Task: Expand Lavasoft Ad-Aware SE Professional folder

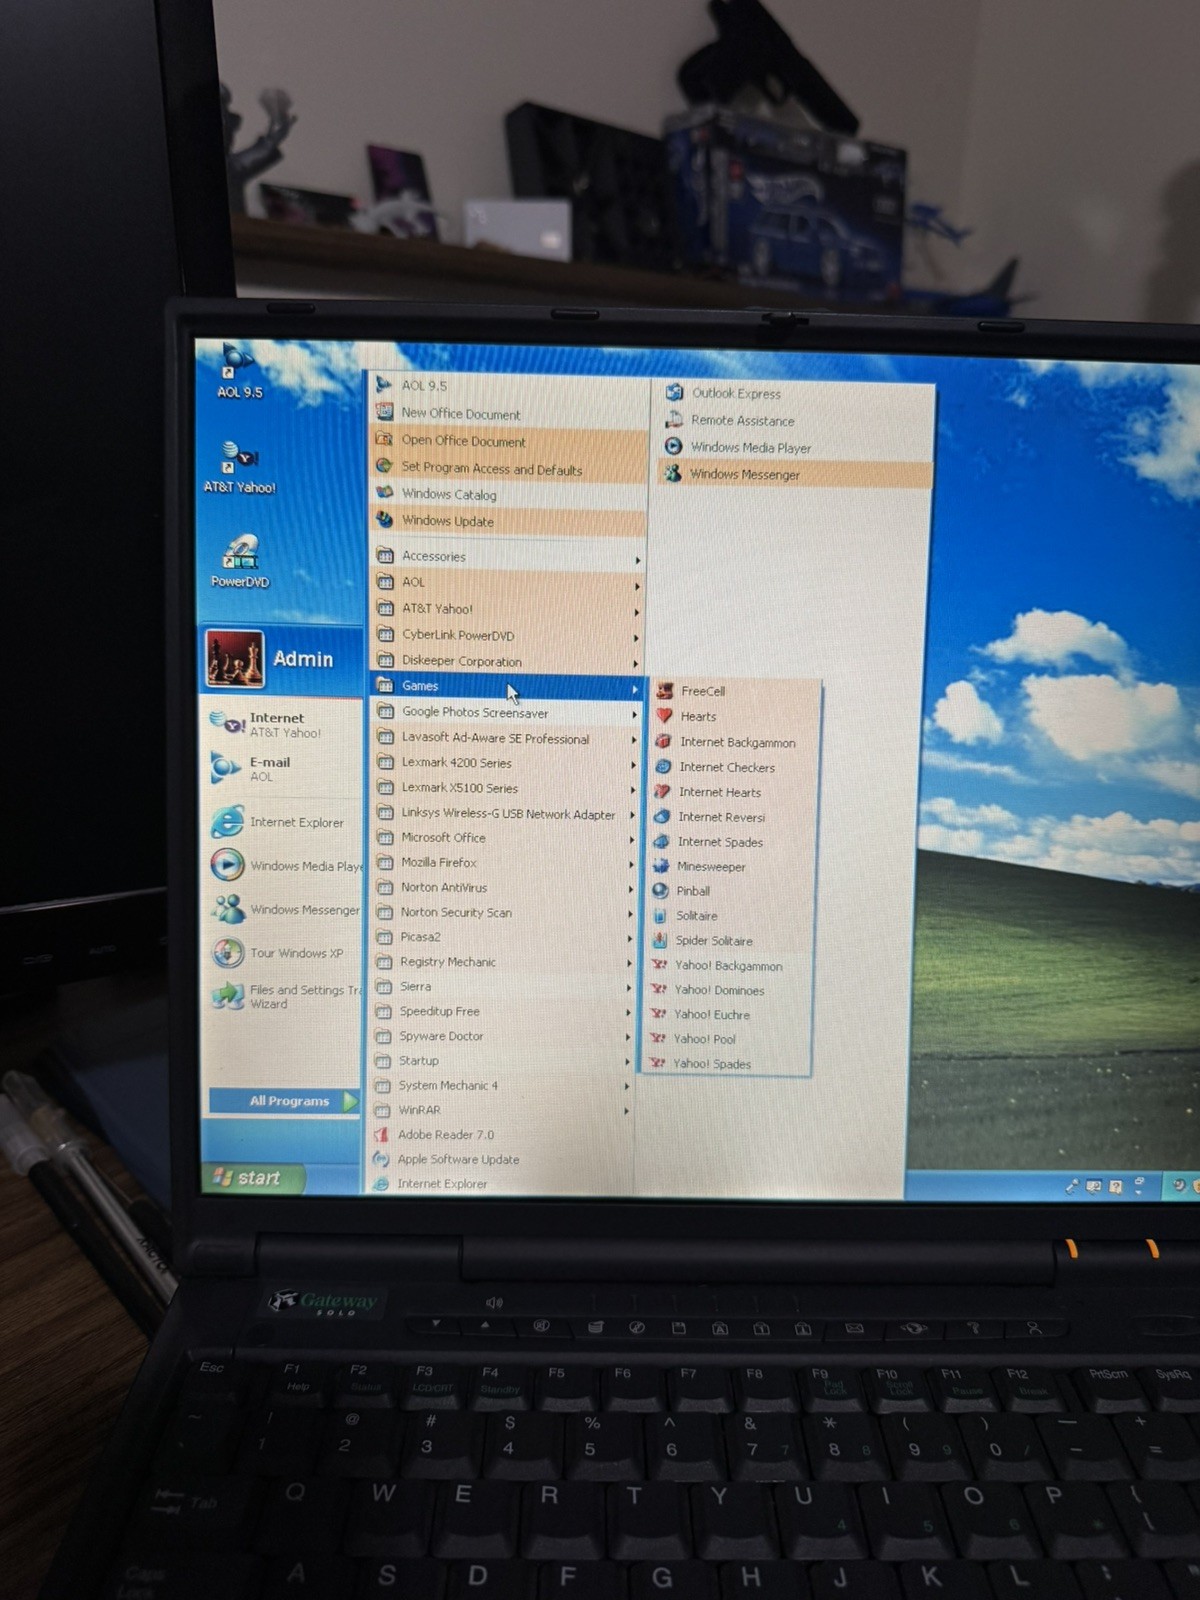Action: tap(506, 738)
